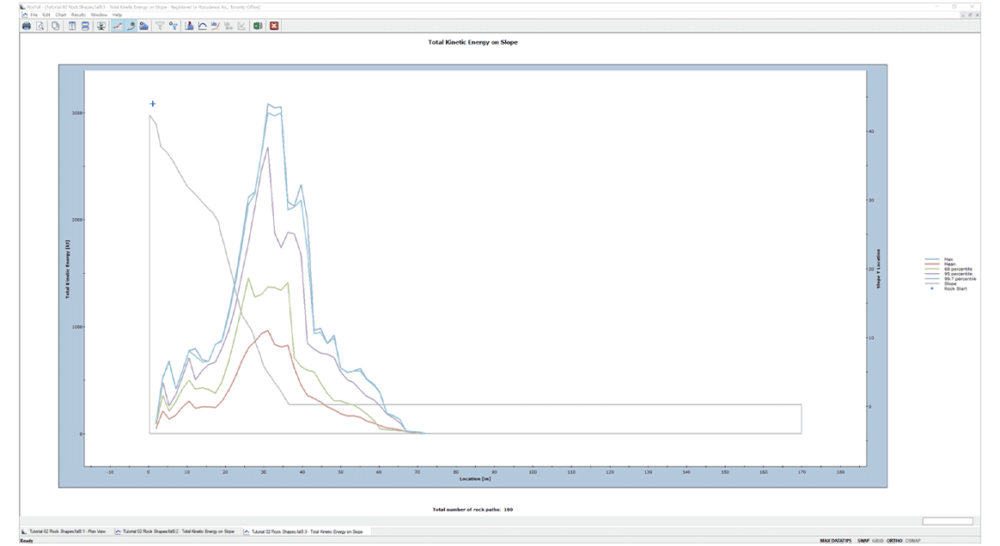Toggle GRID in the status bar

(x=878, y=541)
